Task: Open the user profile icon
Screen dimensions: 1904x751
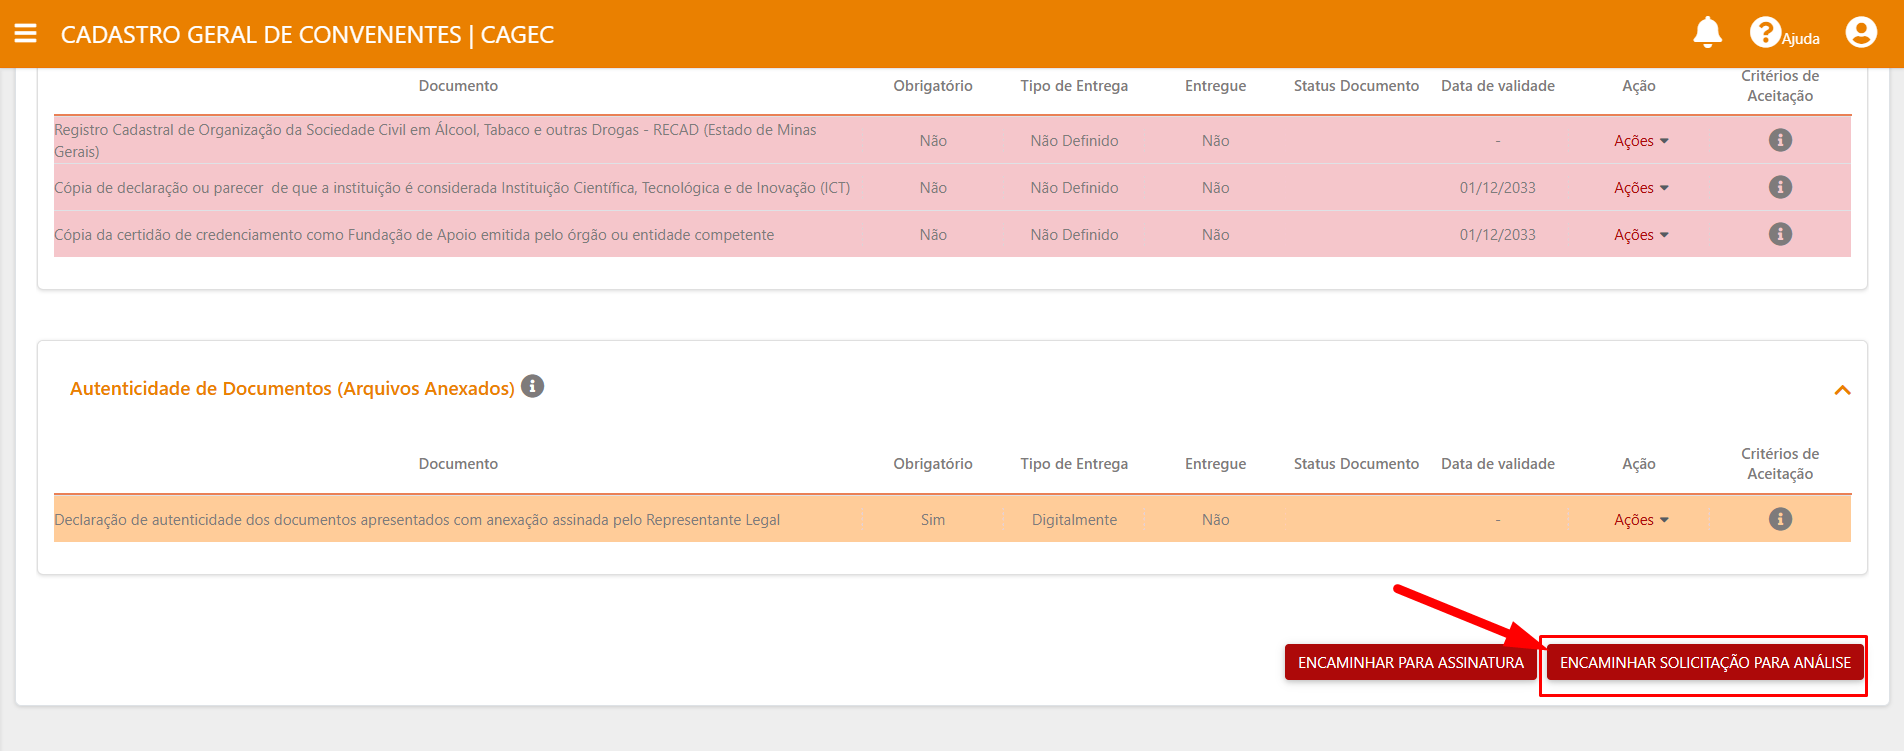Action: pos(1860,33)
